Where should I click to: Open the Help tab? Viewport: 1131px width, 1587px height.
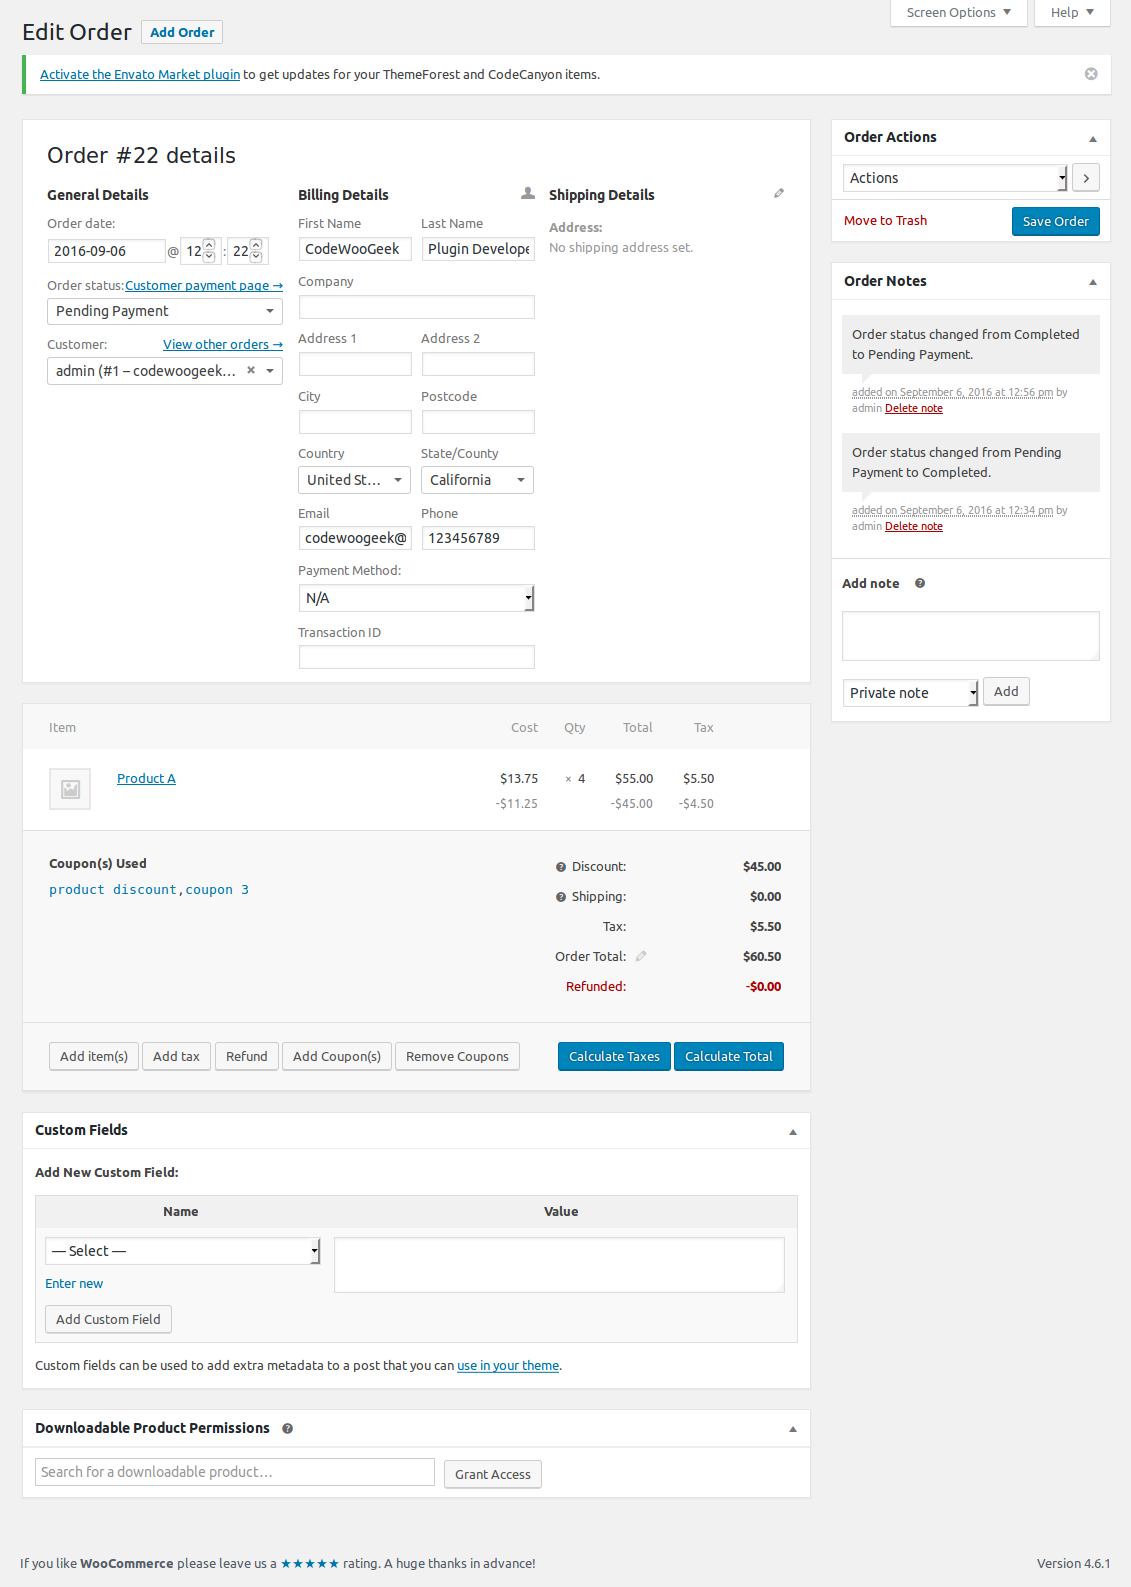click(1072, 12)
